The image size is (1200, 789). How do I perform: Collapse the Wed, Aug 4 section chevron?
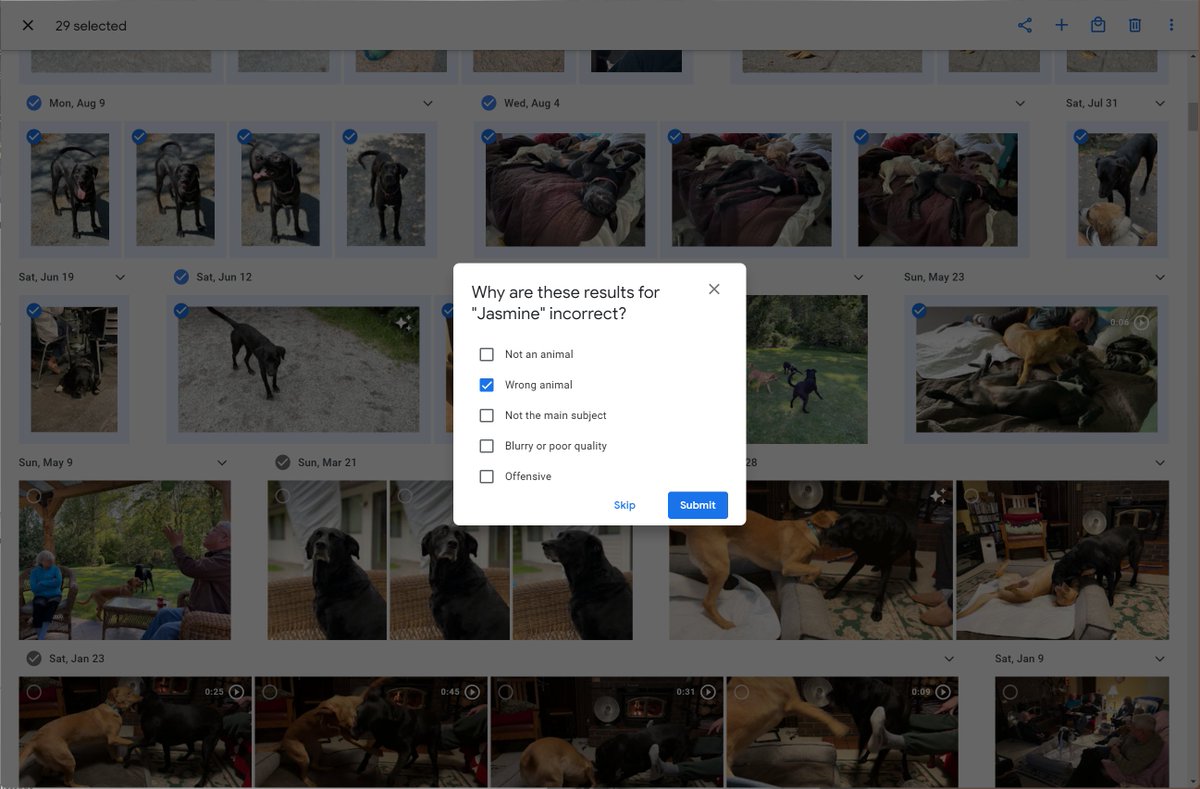(1020, 103)
